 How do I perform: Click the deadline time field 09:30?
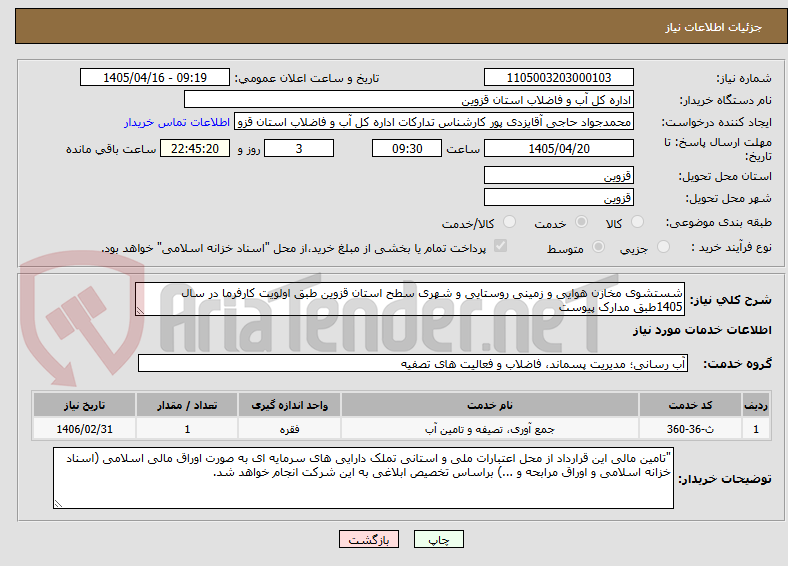tap(407, 148)
